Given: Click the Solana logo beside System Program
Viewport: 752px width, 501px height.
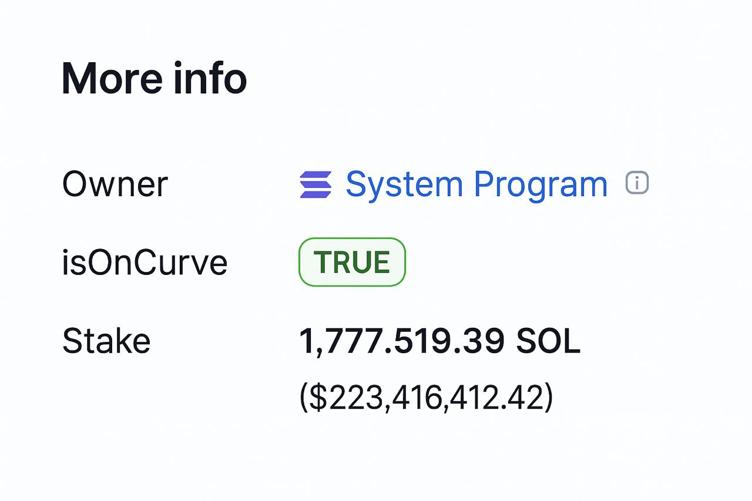Looking at the screenshot, I should pos(316,185).
